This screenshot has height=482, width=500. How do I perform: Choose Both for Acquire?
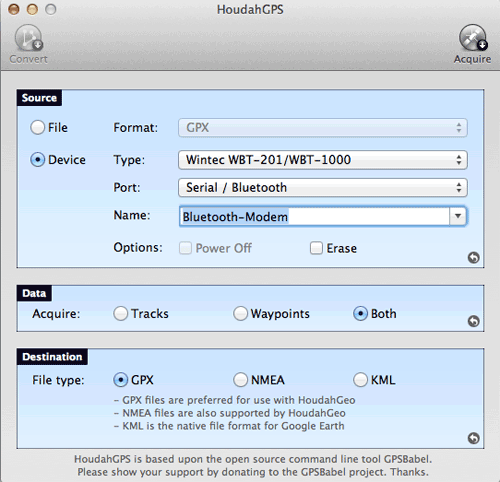(x=360, y=314)
